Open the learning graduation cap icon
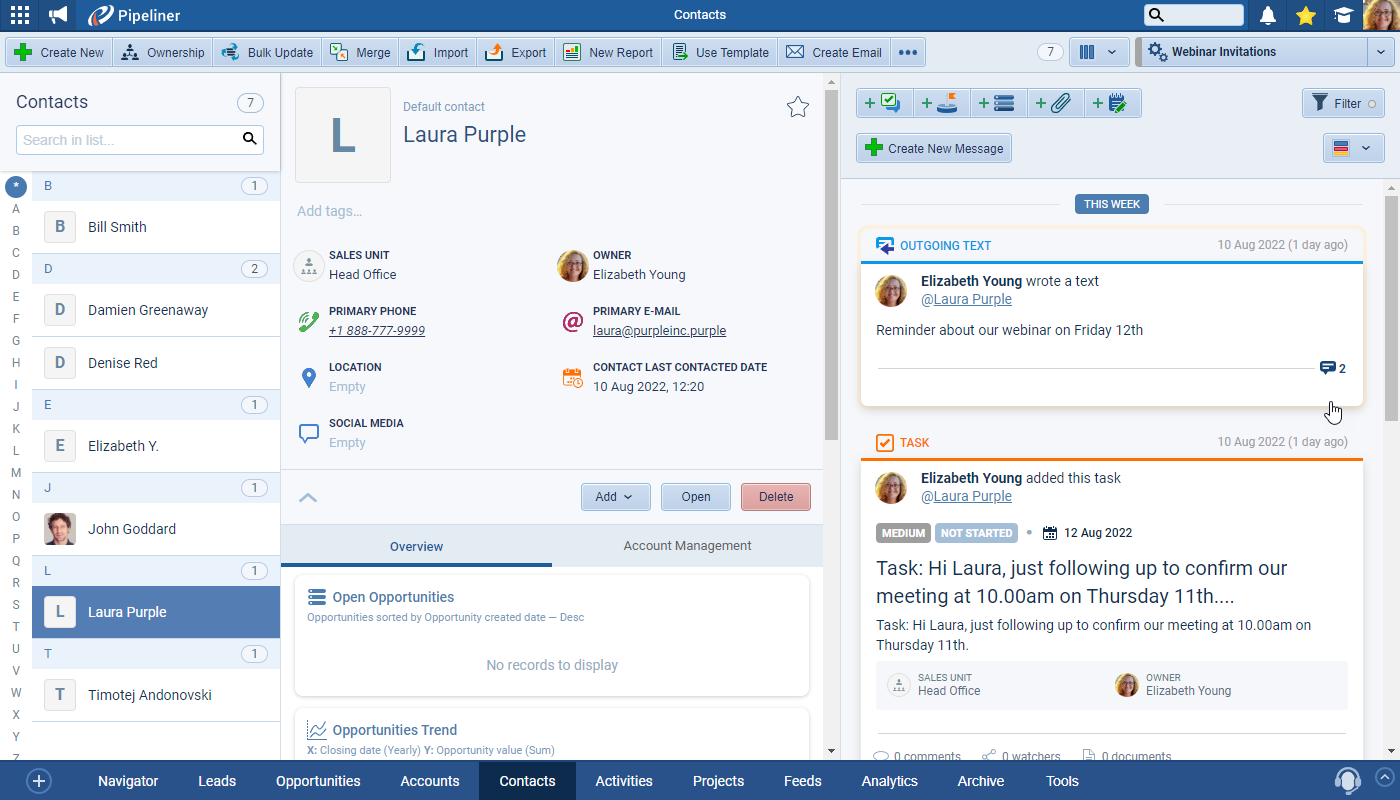1400x800 pixels. pyautogui.click(x=1343, y=15)
